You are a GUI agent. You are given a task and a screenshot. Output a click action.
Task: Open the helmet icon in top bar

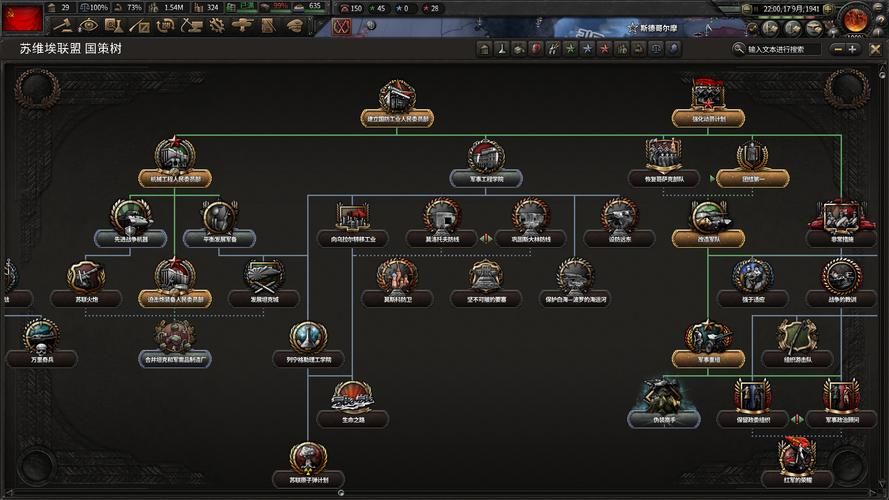(294, 26)
